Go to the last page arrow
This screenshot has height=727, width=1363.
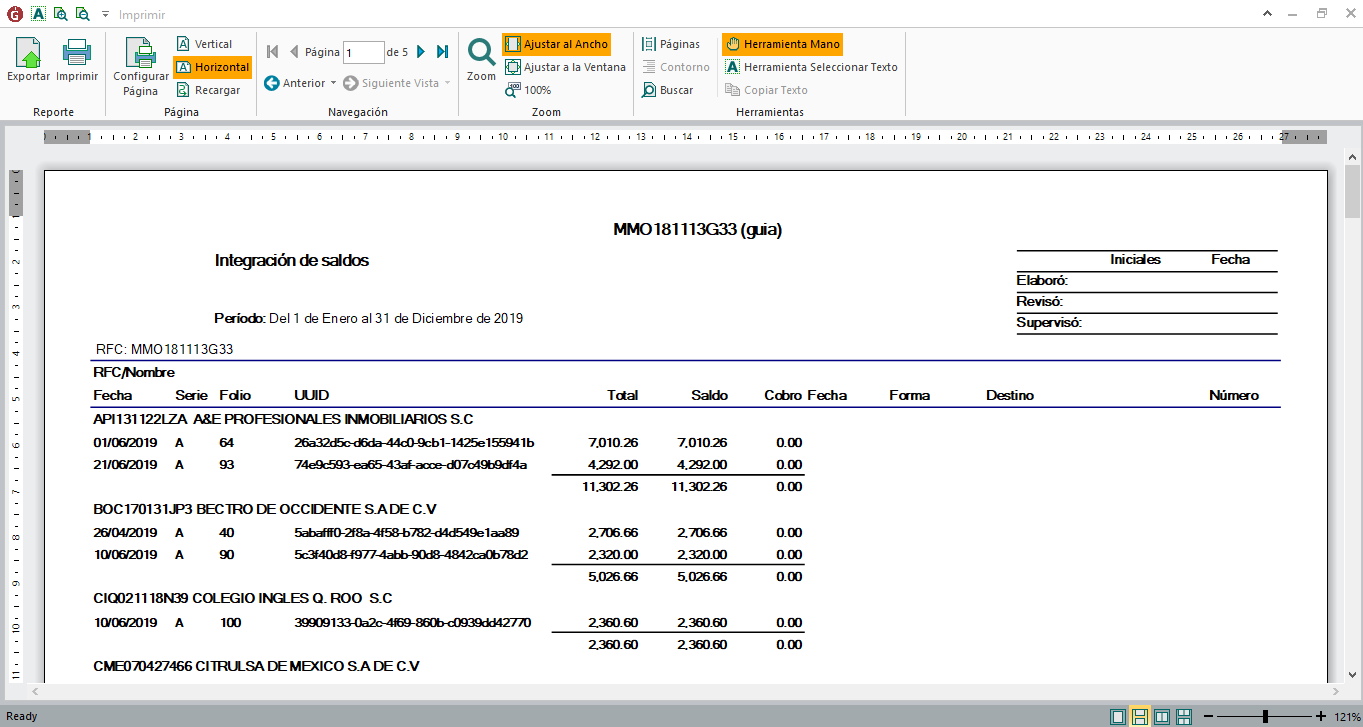(442, 52)
